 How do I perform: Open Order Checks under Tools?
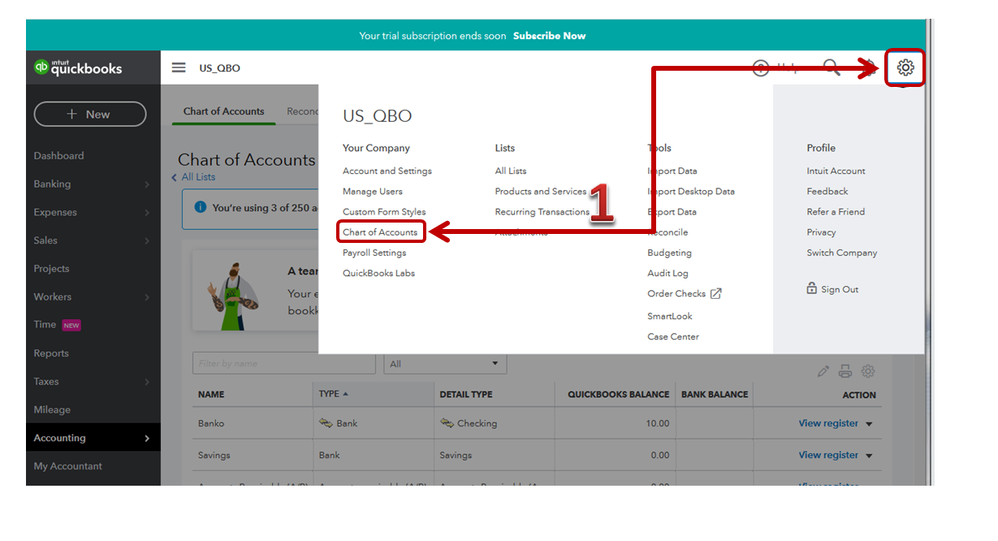pos(676,293)
